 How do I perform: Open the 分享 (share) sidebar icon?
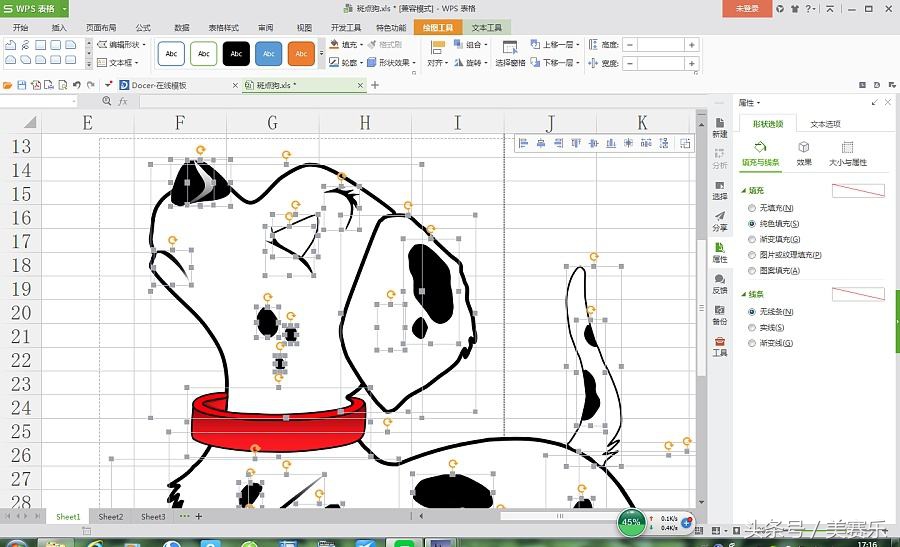(720, 221)
